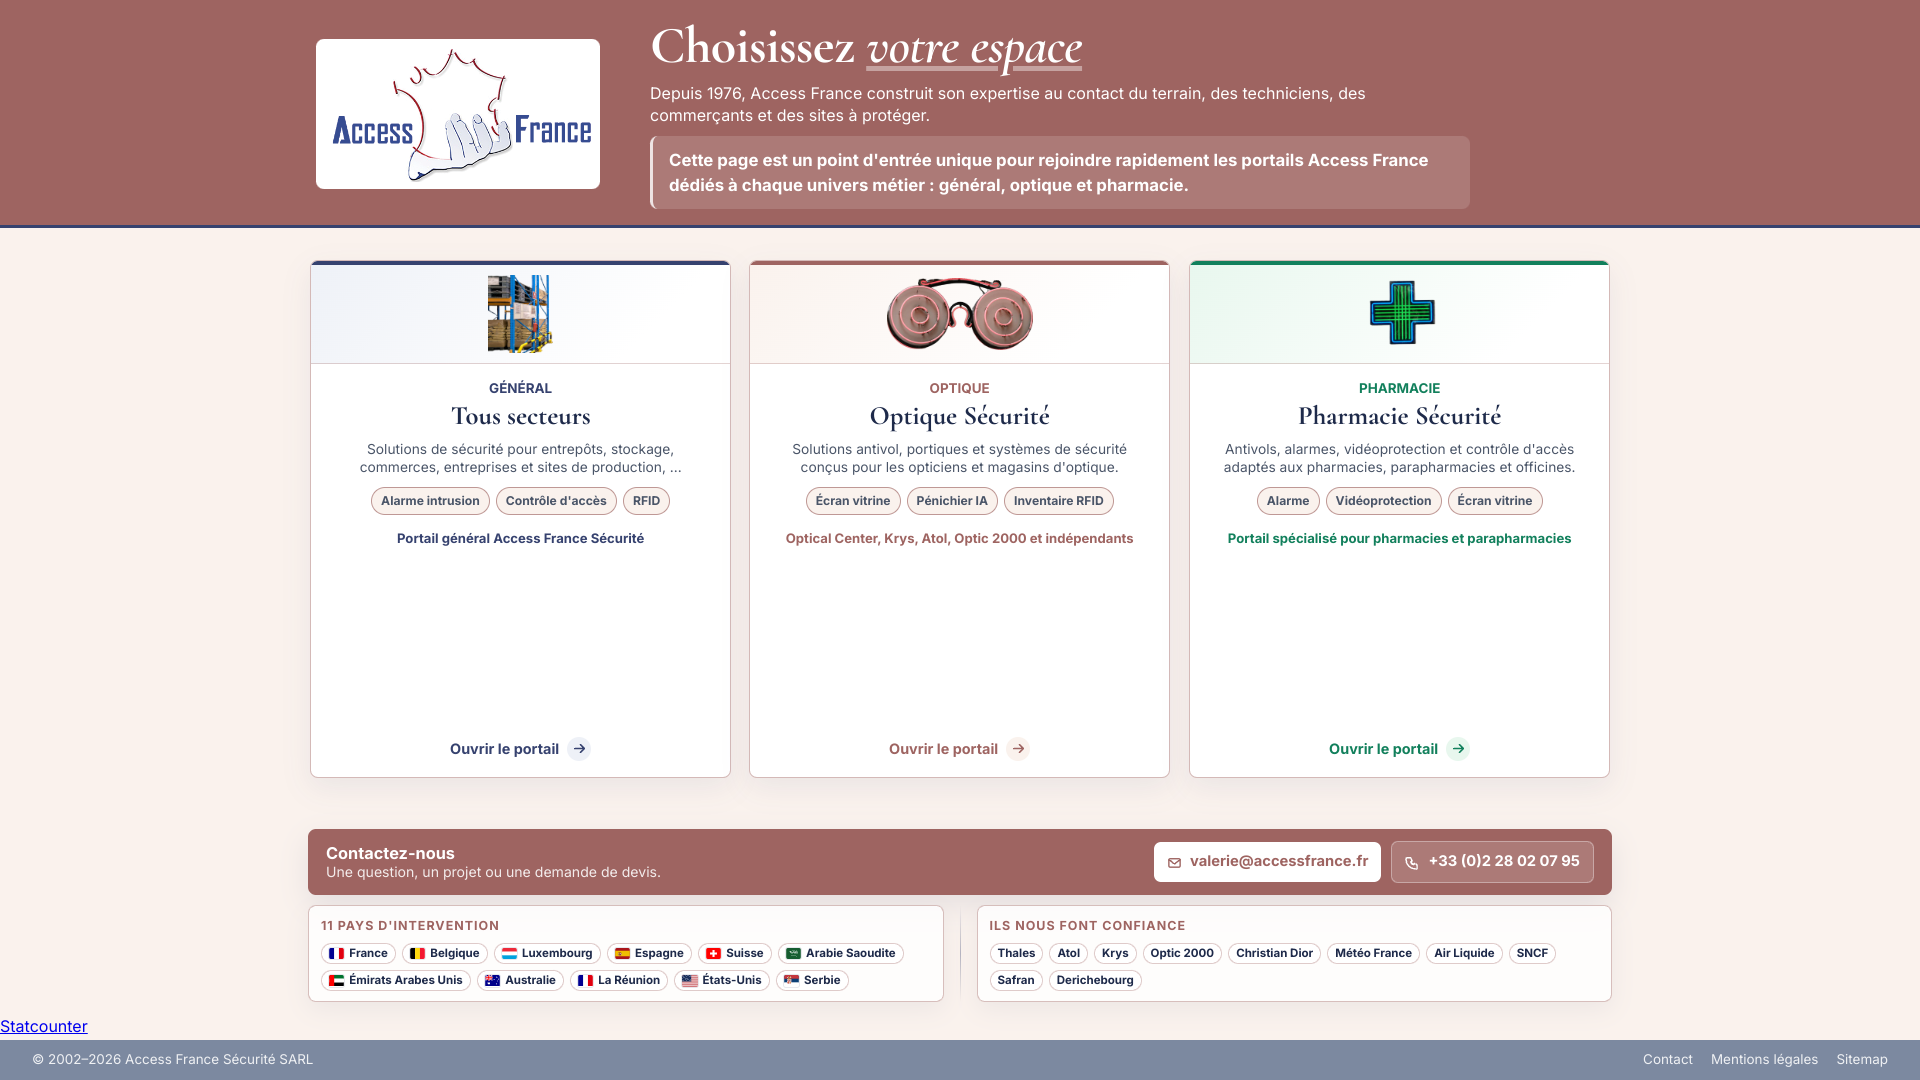1920x1080 pixels.
Task: Go to Contact in the footer
Action: (x=1668, y=1060)
